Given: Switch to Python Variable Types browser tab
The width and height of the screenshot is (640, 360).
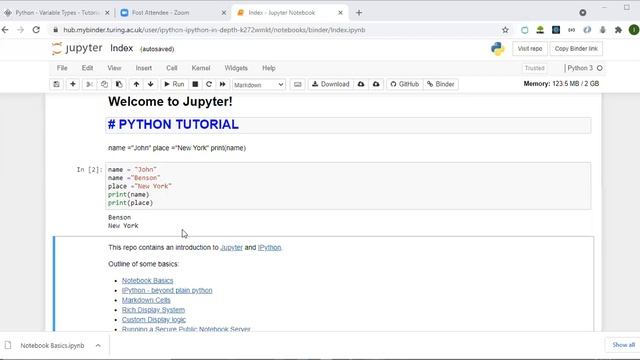Looking at the screenshot, I should [57, 13].
